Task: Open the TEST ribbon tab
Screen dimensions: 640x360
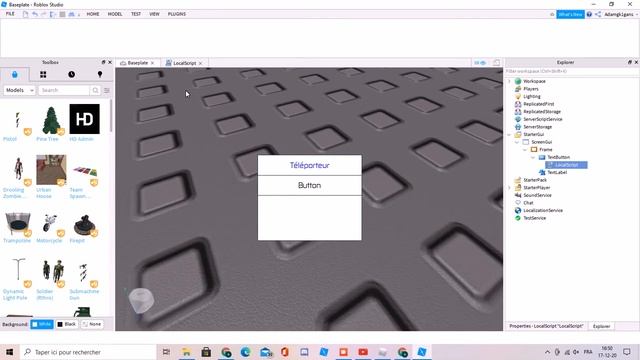Action: click(x=136, y=14)
